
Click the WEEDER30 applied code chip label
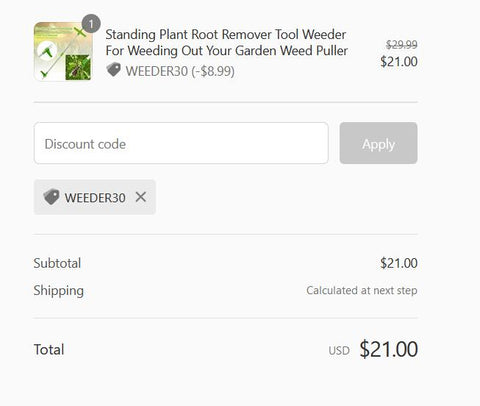coord(95,198)
